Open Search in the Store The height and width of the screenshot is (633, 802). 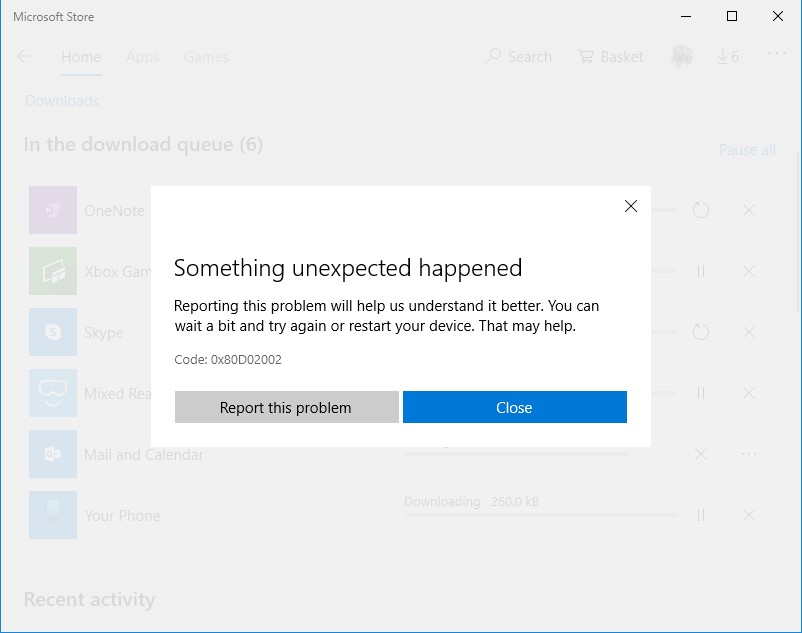click(519, 56)
